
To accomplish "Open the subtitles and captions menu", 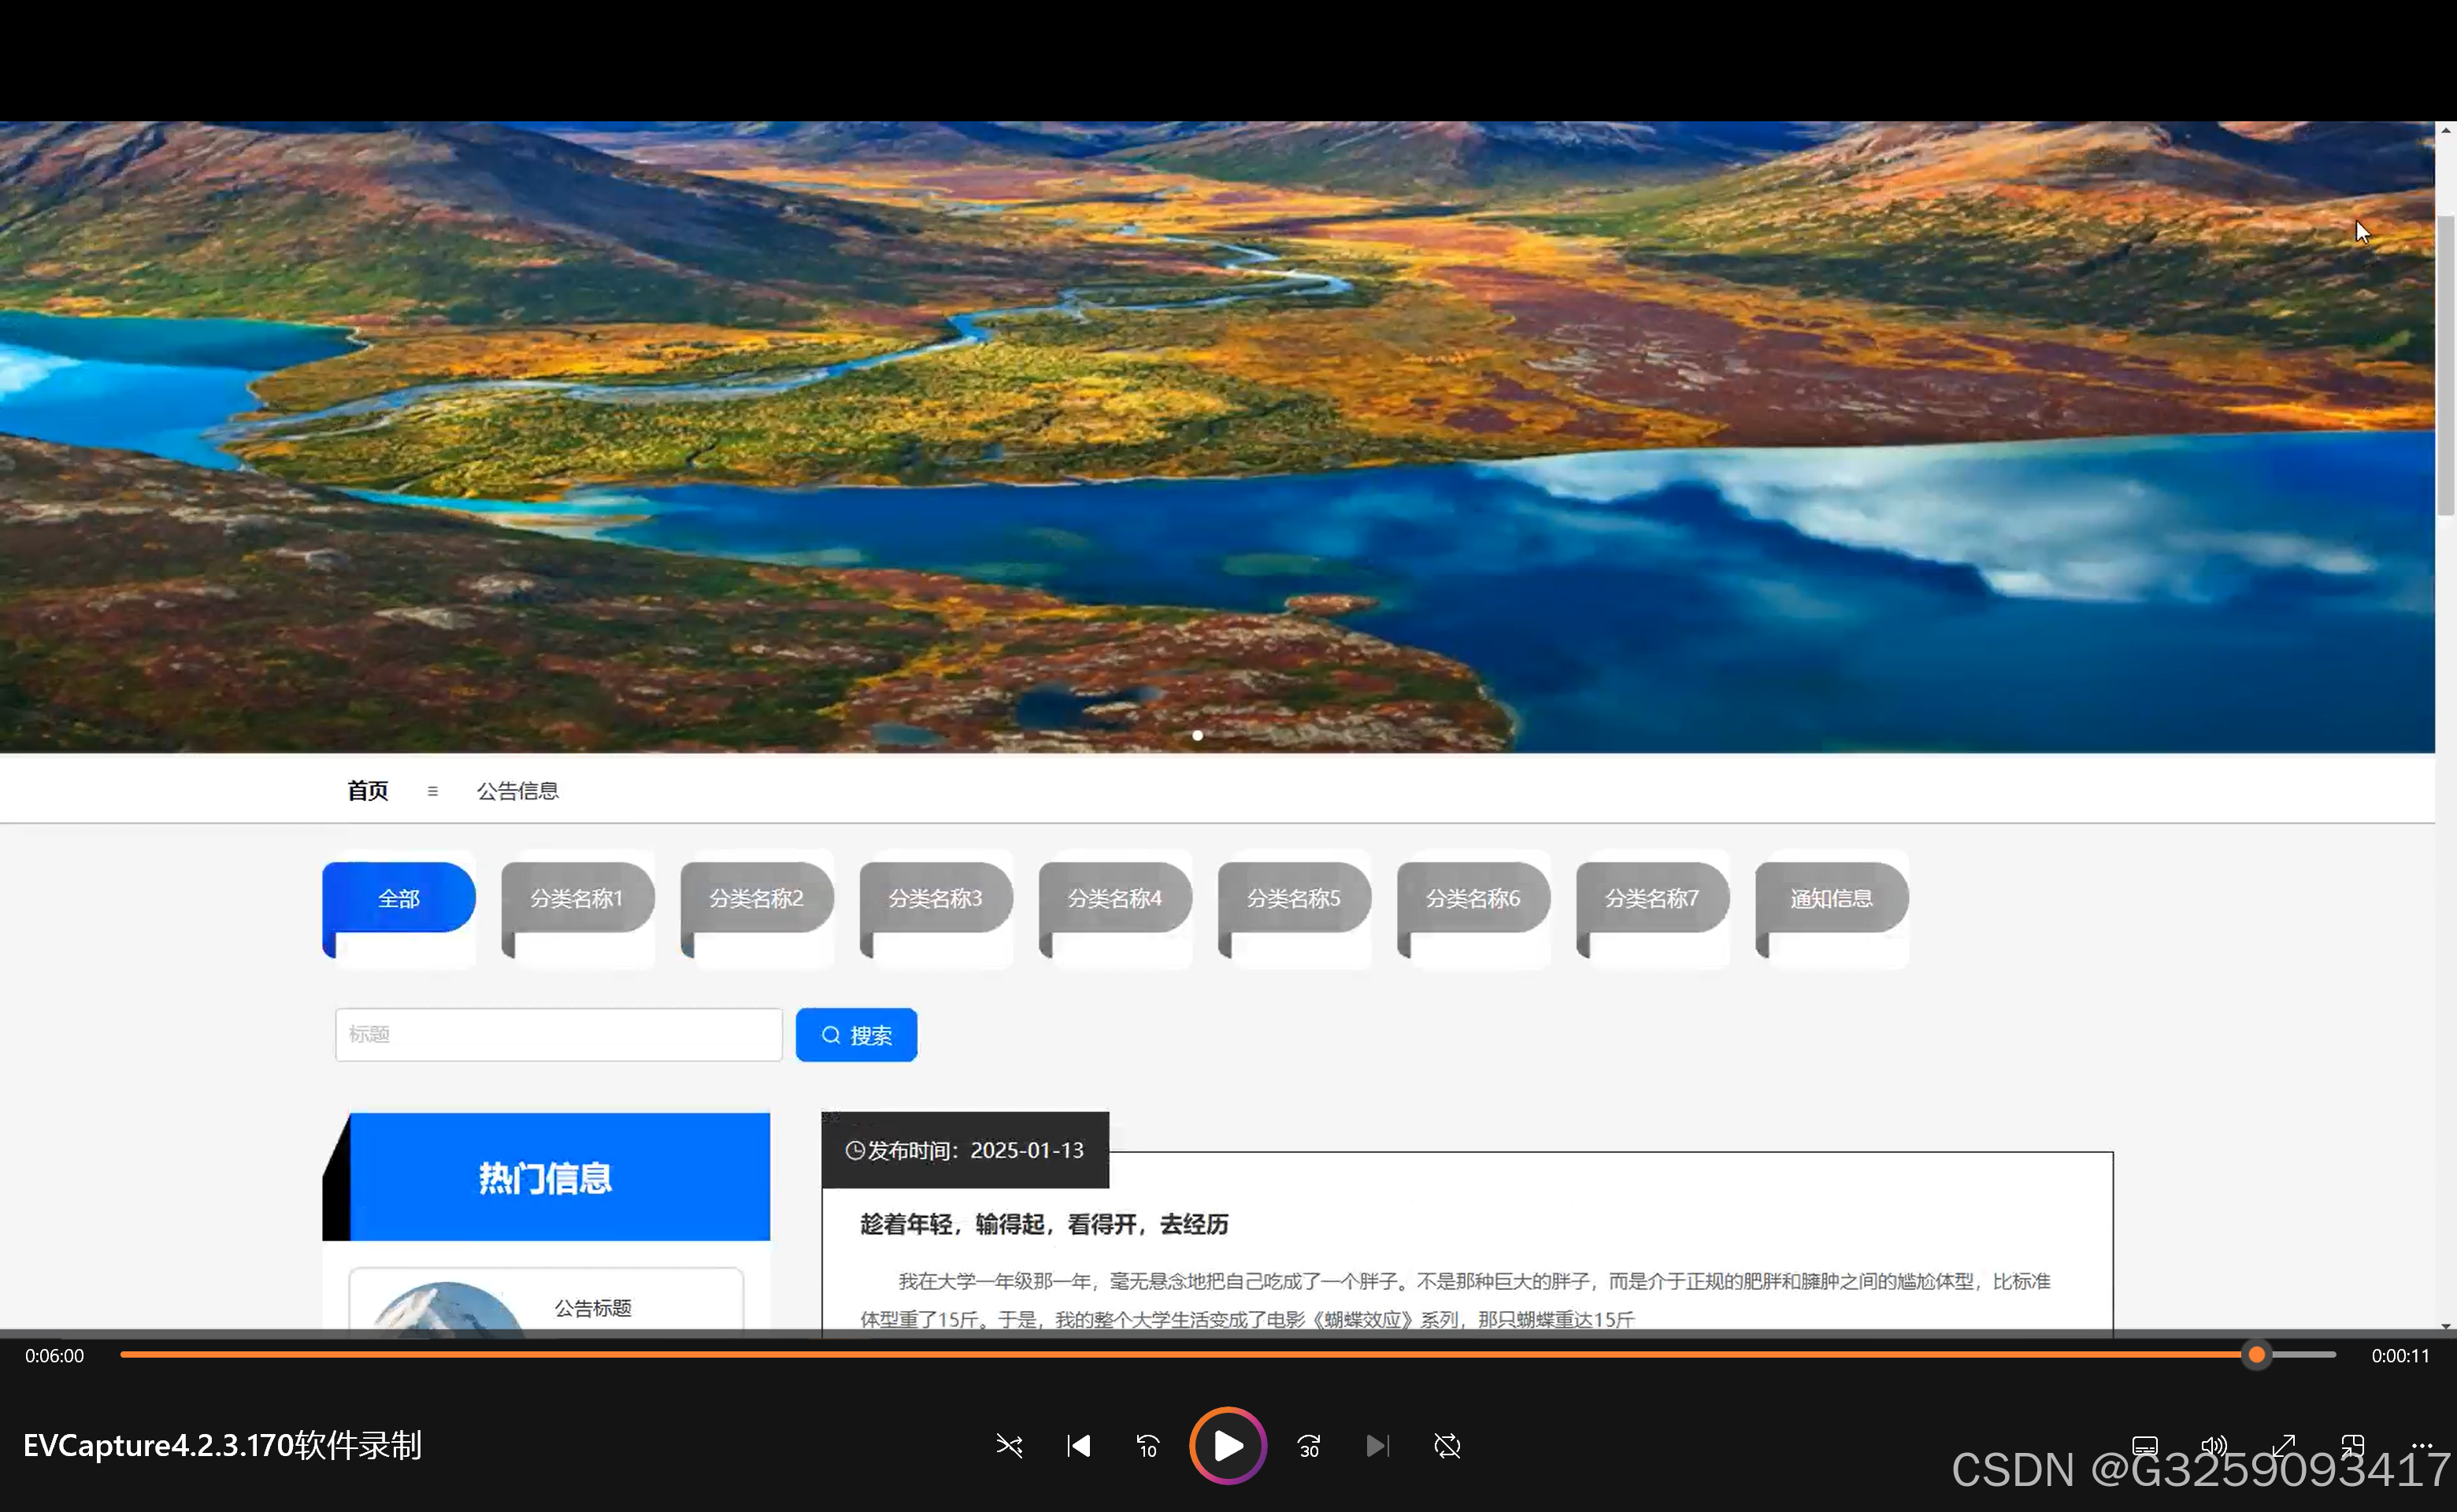I will coord(2144,1446).
